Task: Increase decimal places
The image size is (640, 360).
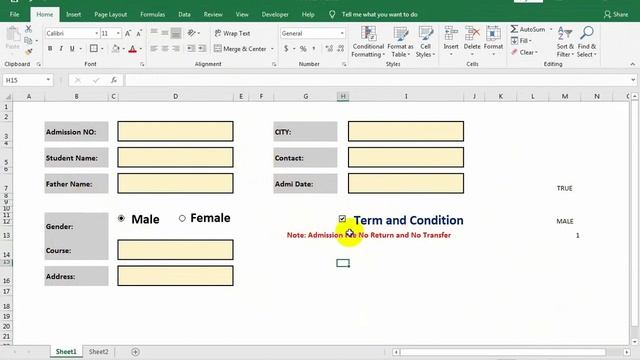Action: (x=329, y=49)
